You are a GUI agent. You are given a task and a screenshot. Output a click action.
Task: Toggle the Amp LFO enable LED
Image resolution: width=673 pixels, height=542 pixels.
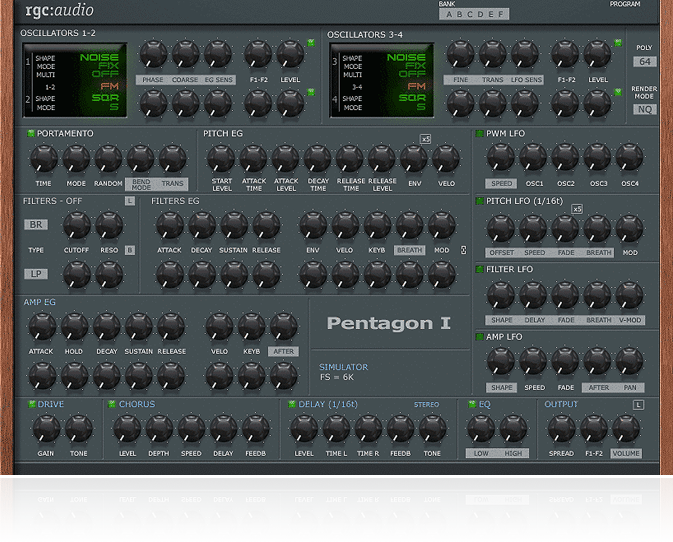479,337
